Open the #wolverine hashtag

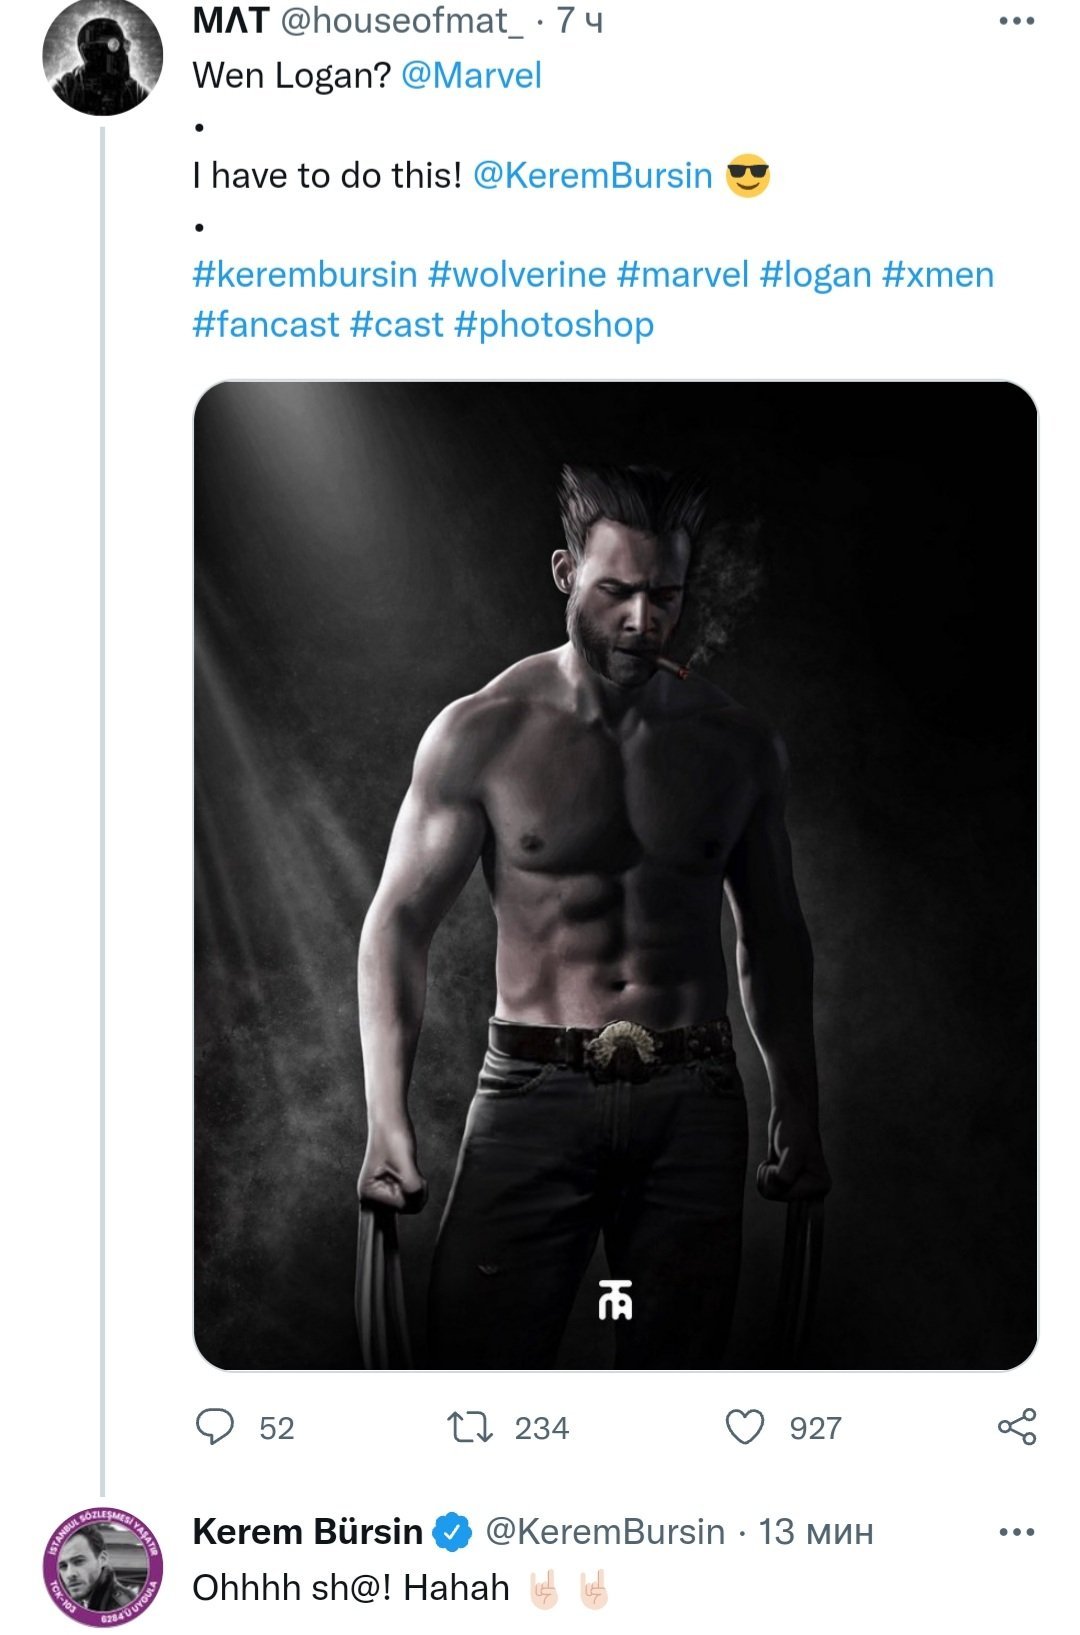(x=517, y=275)
